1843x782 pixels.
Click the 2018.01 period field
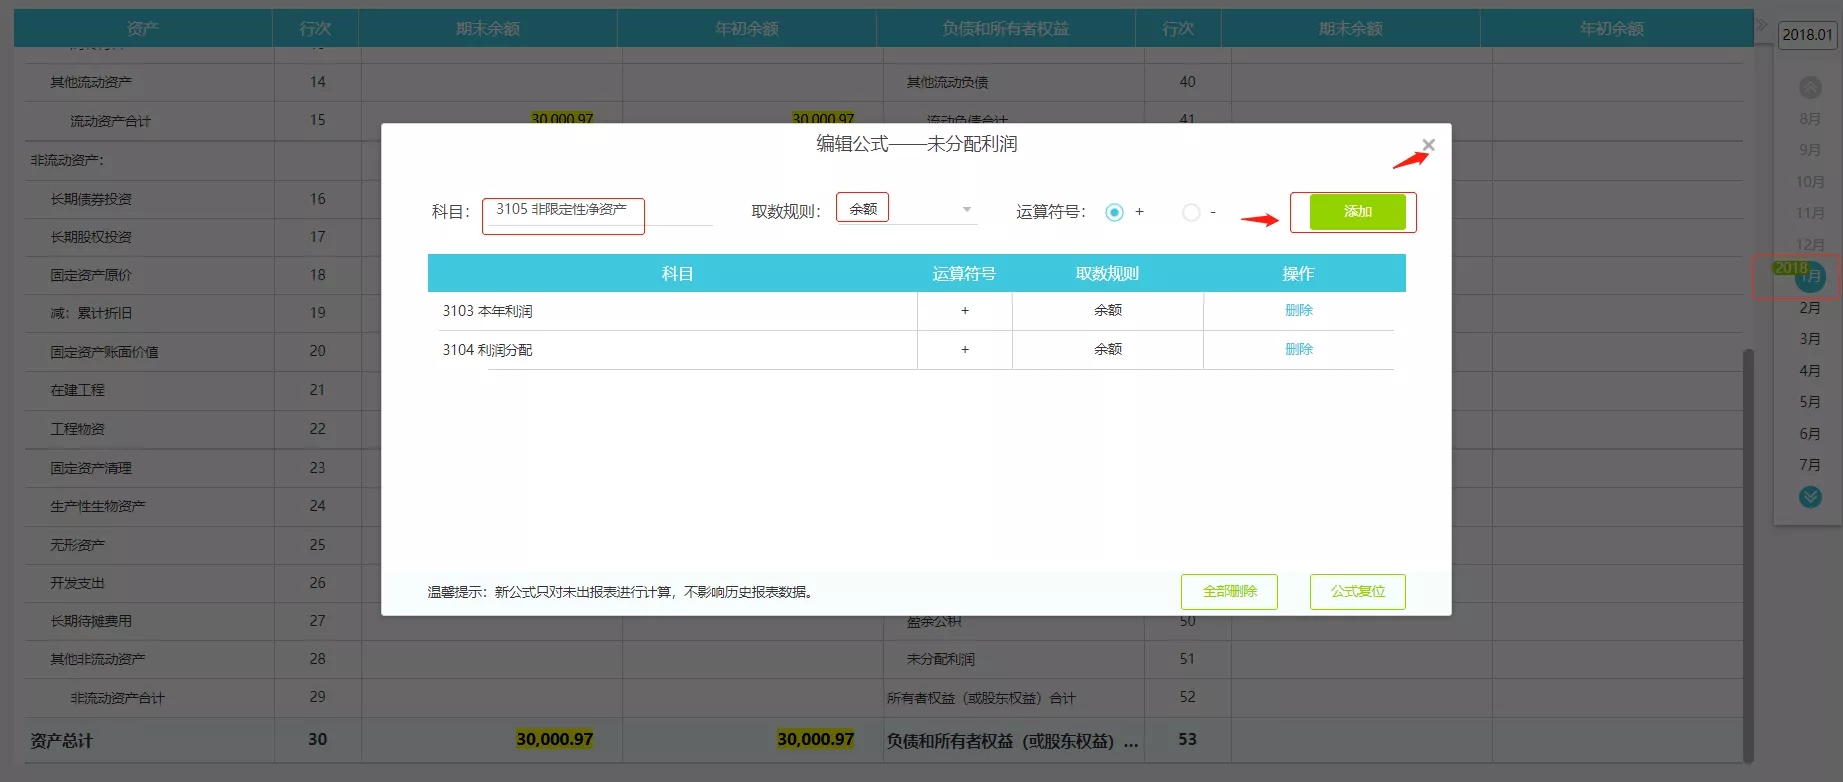(1807, 34)
